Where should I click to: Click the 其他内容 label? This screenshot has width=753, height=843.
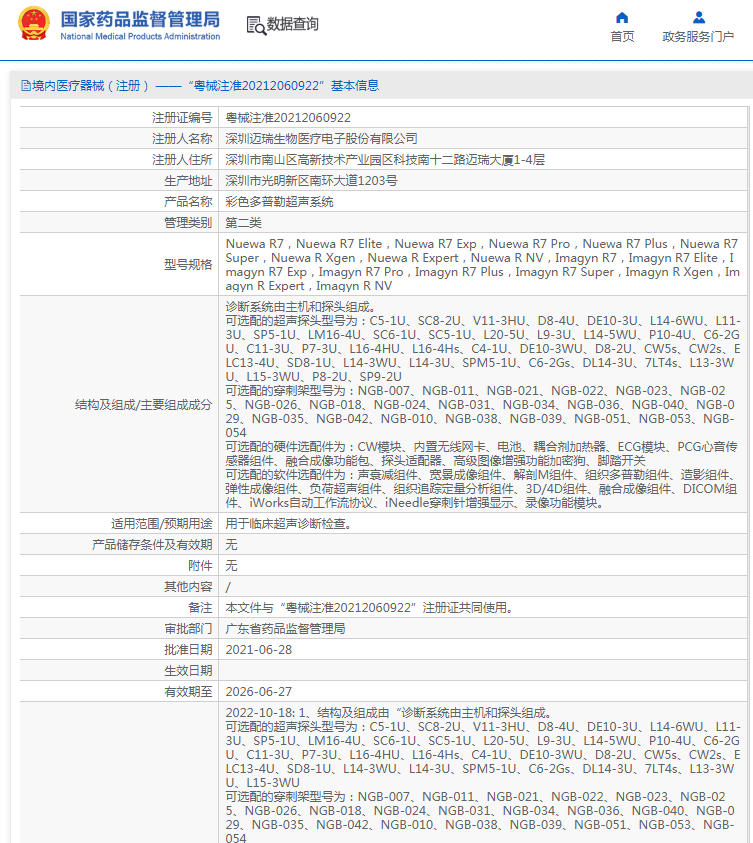pos(188,587)
